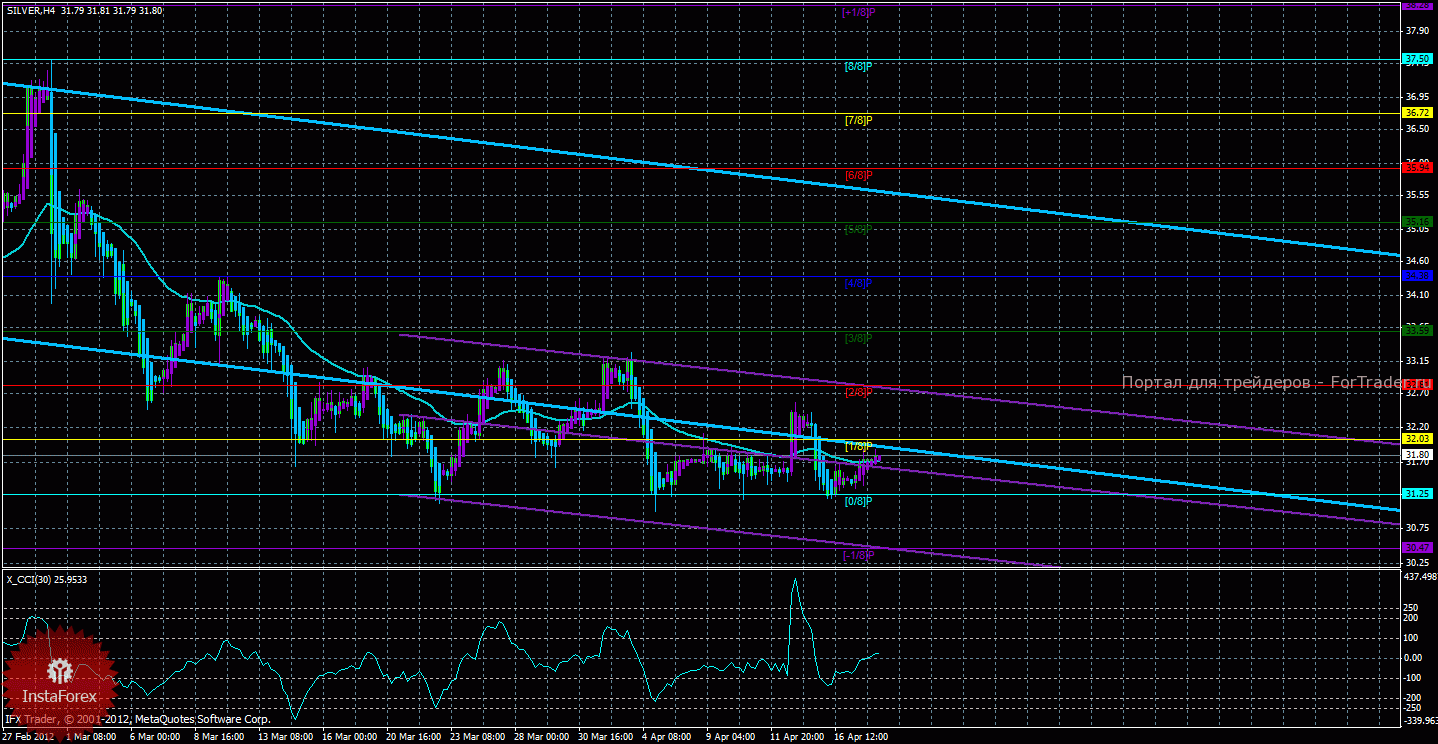
Task: Click the yellow 36.72 price tag
Action: [x=1418, y=114]
